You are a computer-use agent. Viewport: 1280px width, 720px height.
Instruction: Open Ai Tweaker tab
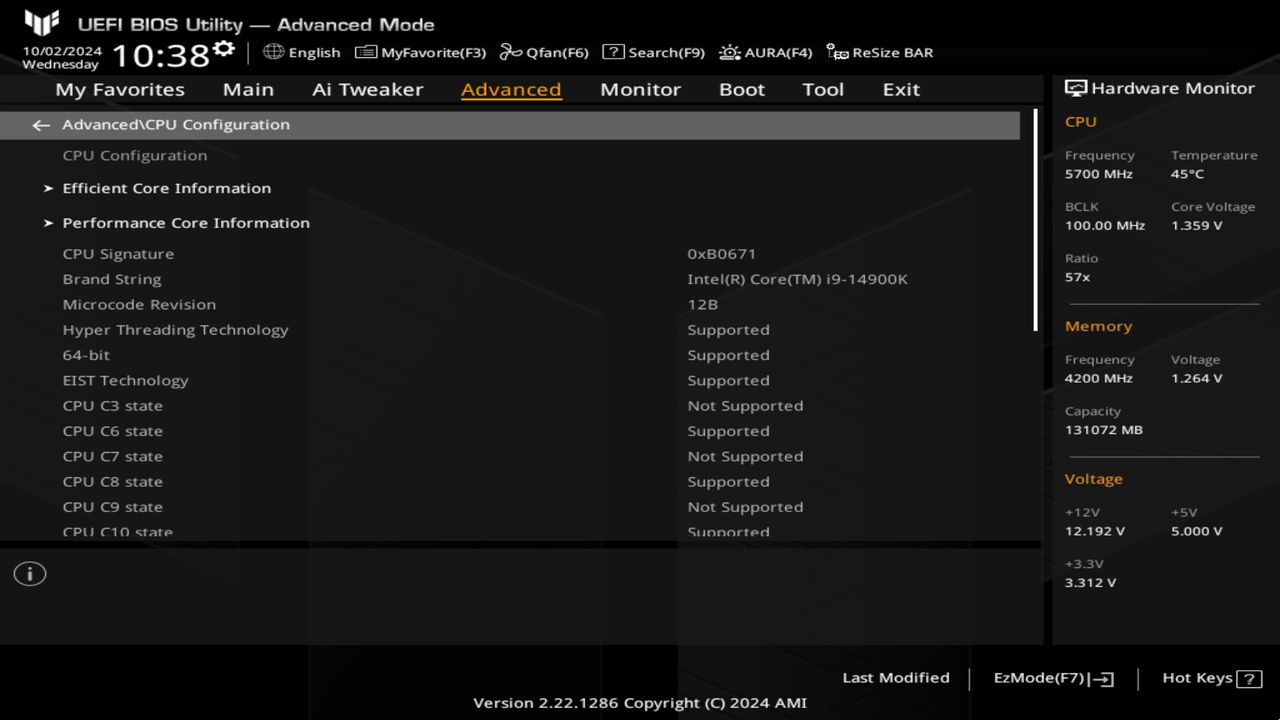click(367, 89)
